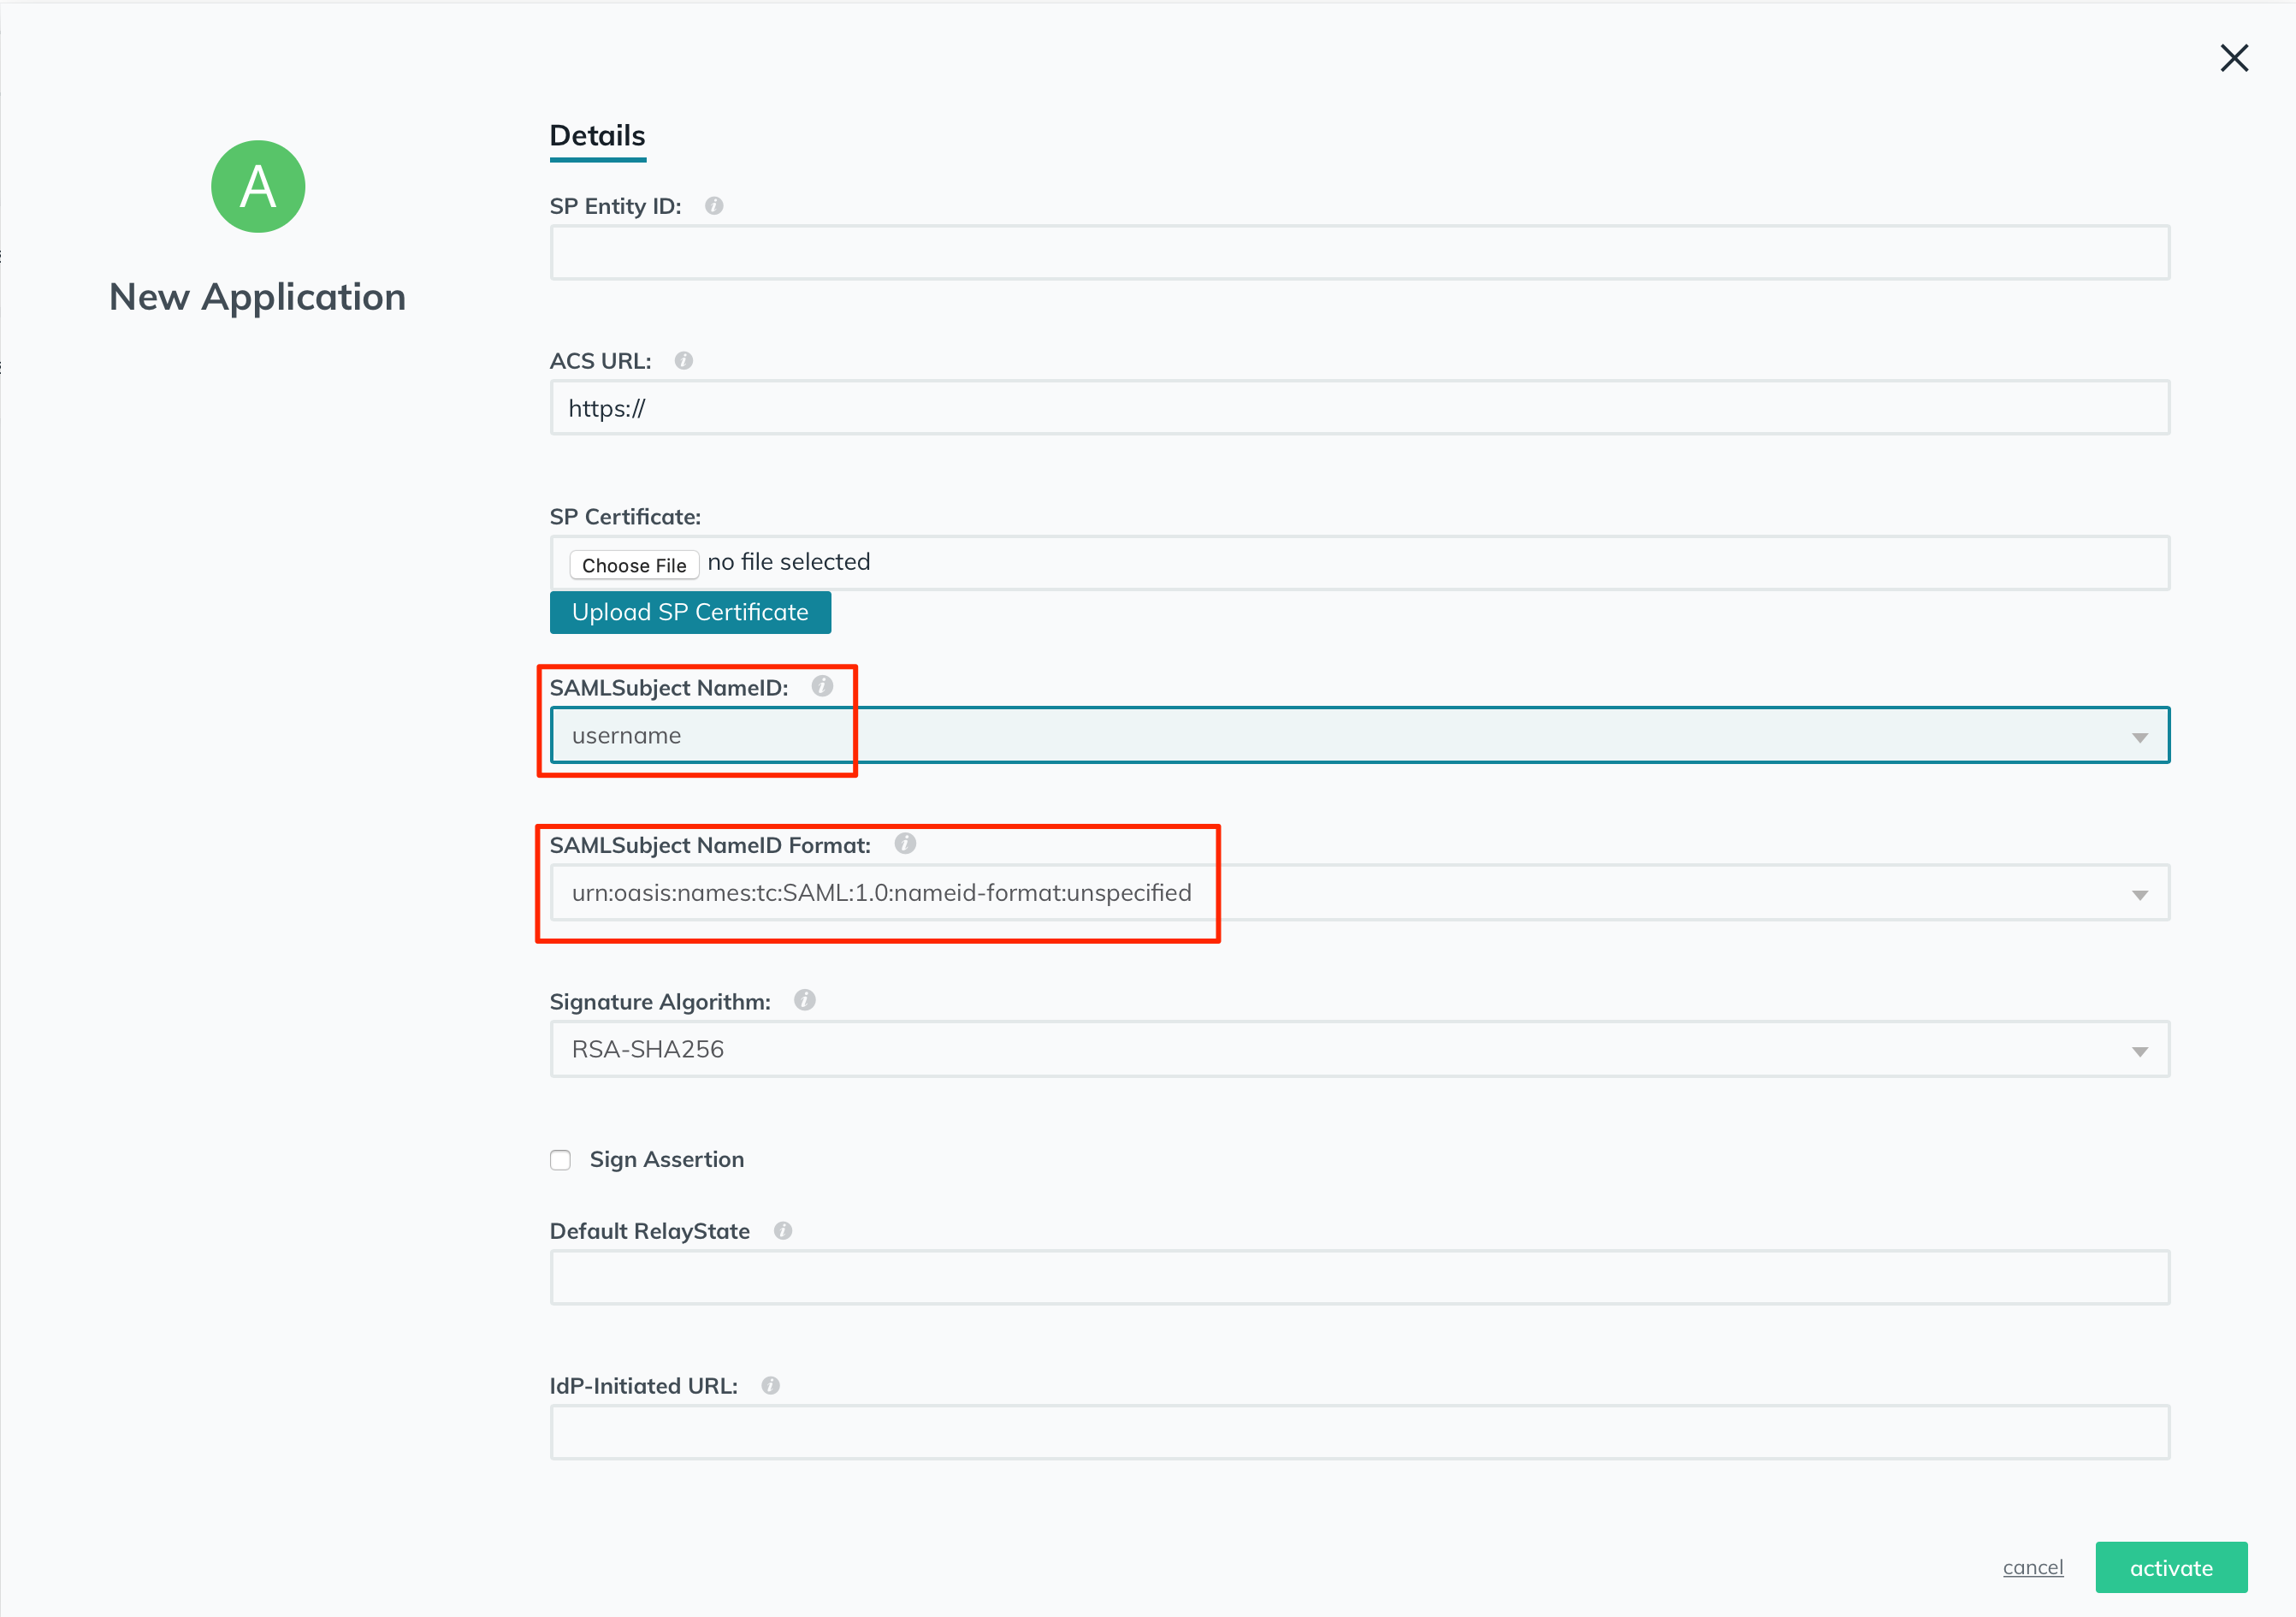Screen dimensions: 2296x1617
Task: Click the SP Certificate label
Action: 625,517
